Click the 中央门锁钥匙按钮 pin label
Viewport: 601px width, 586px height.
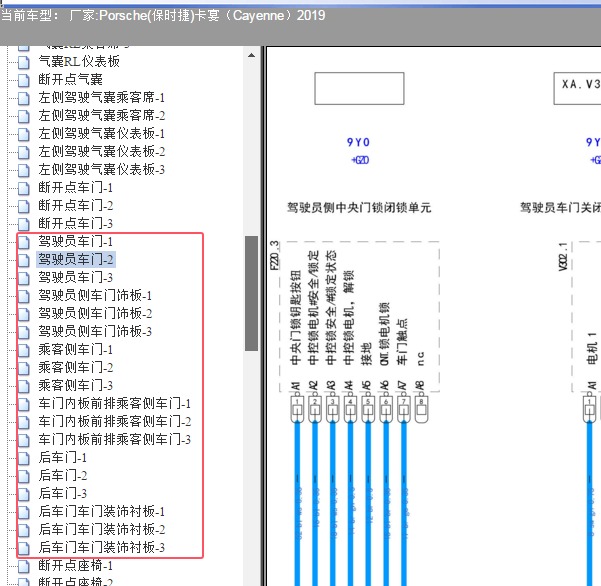click(x=296, y=317)
